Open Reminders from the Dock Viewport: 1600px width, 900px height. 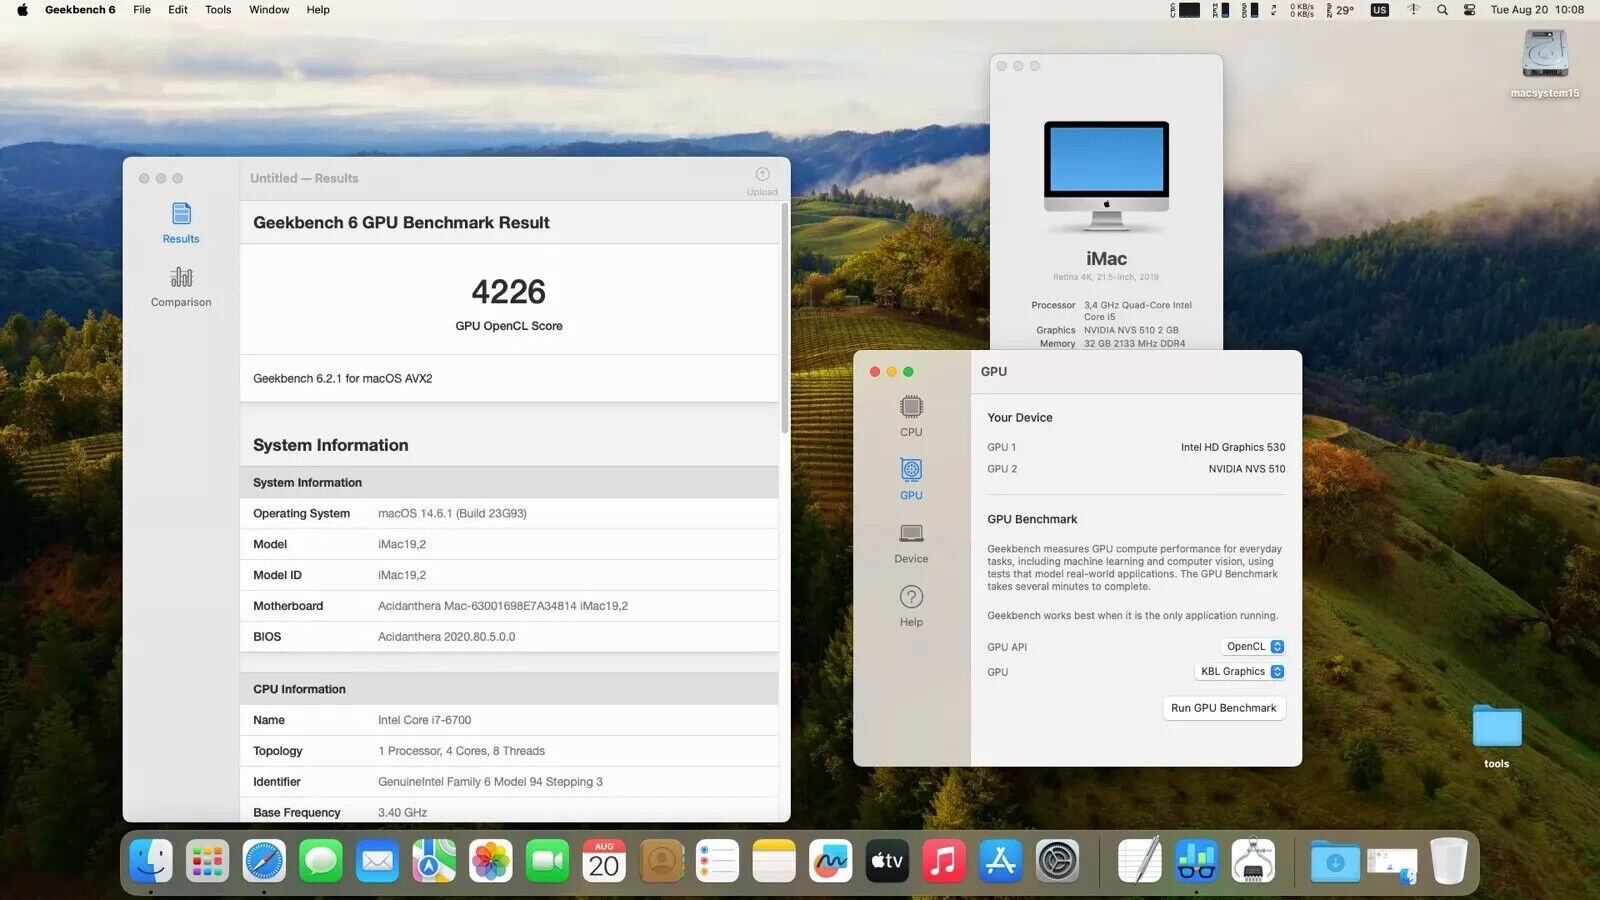coord(717,861)
